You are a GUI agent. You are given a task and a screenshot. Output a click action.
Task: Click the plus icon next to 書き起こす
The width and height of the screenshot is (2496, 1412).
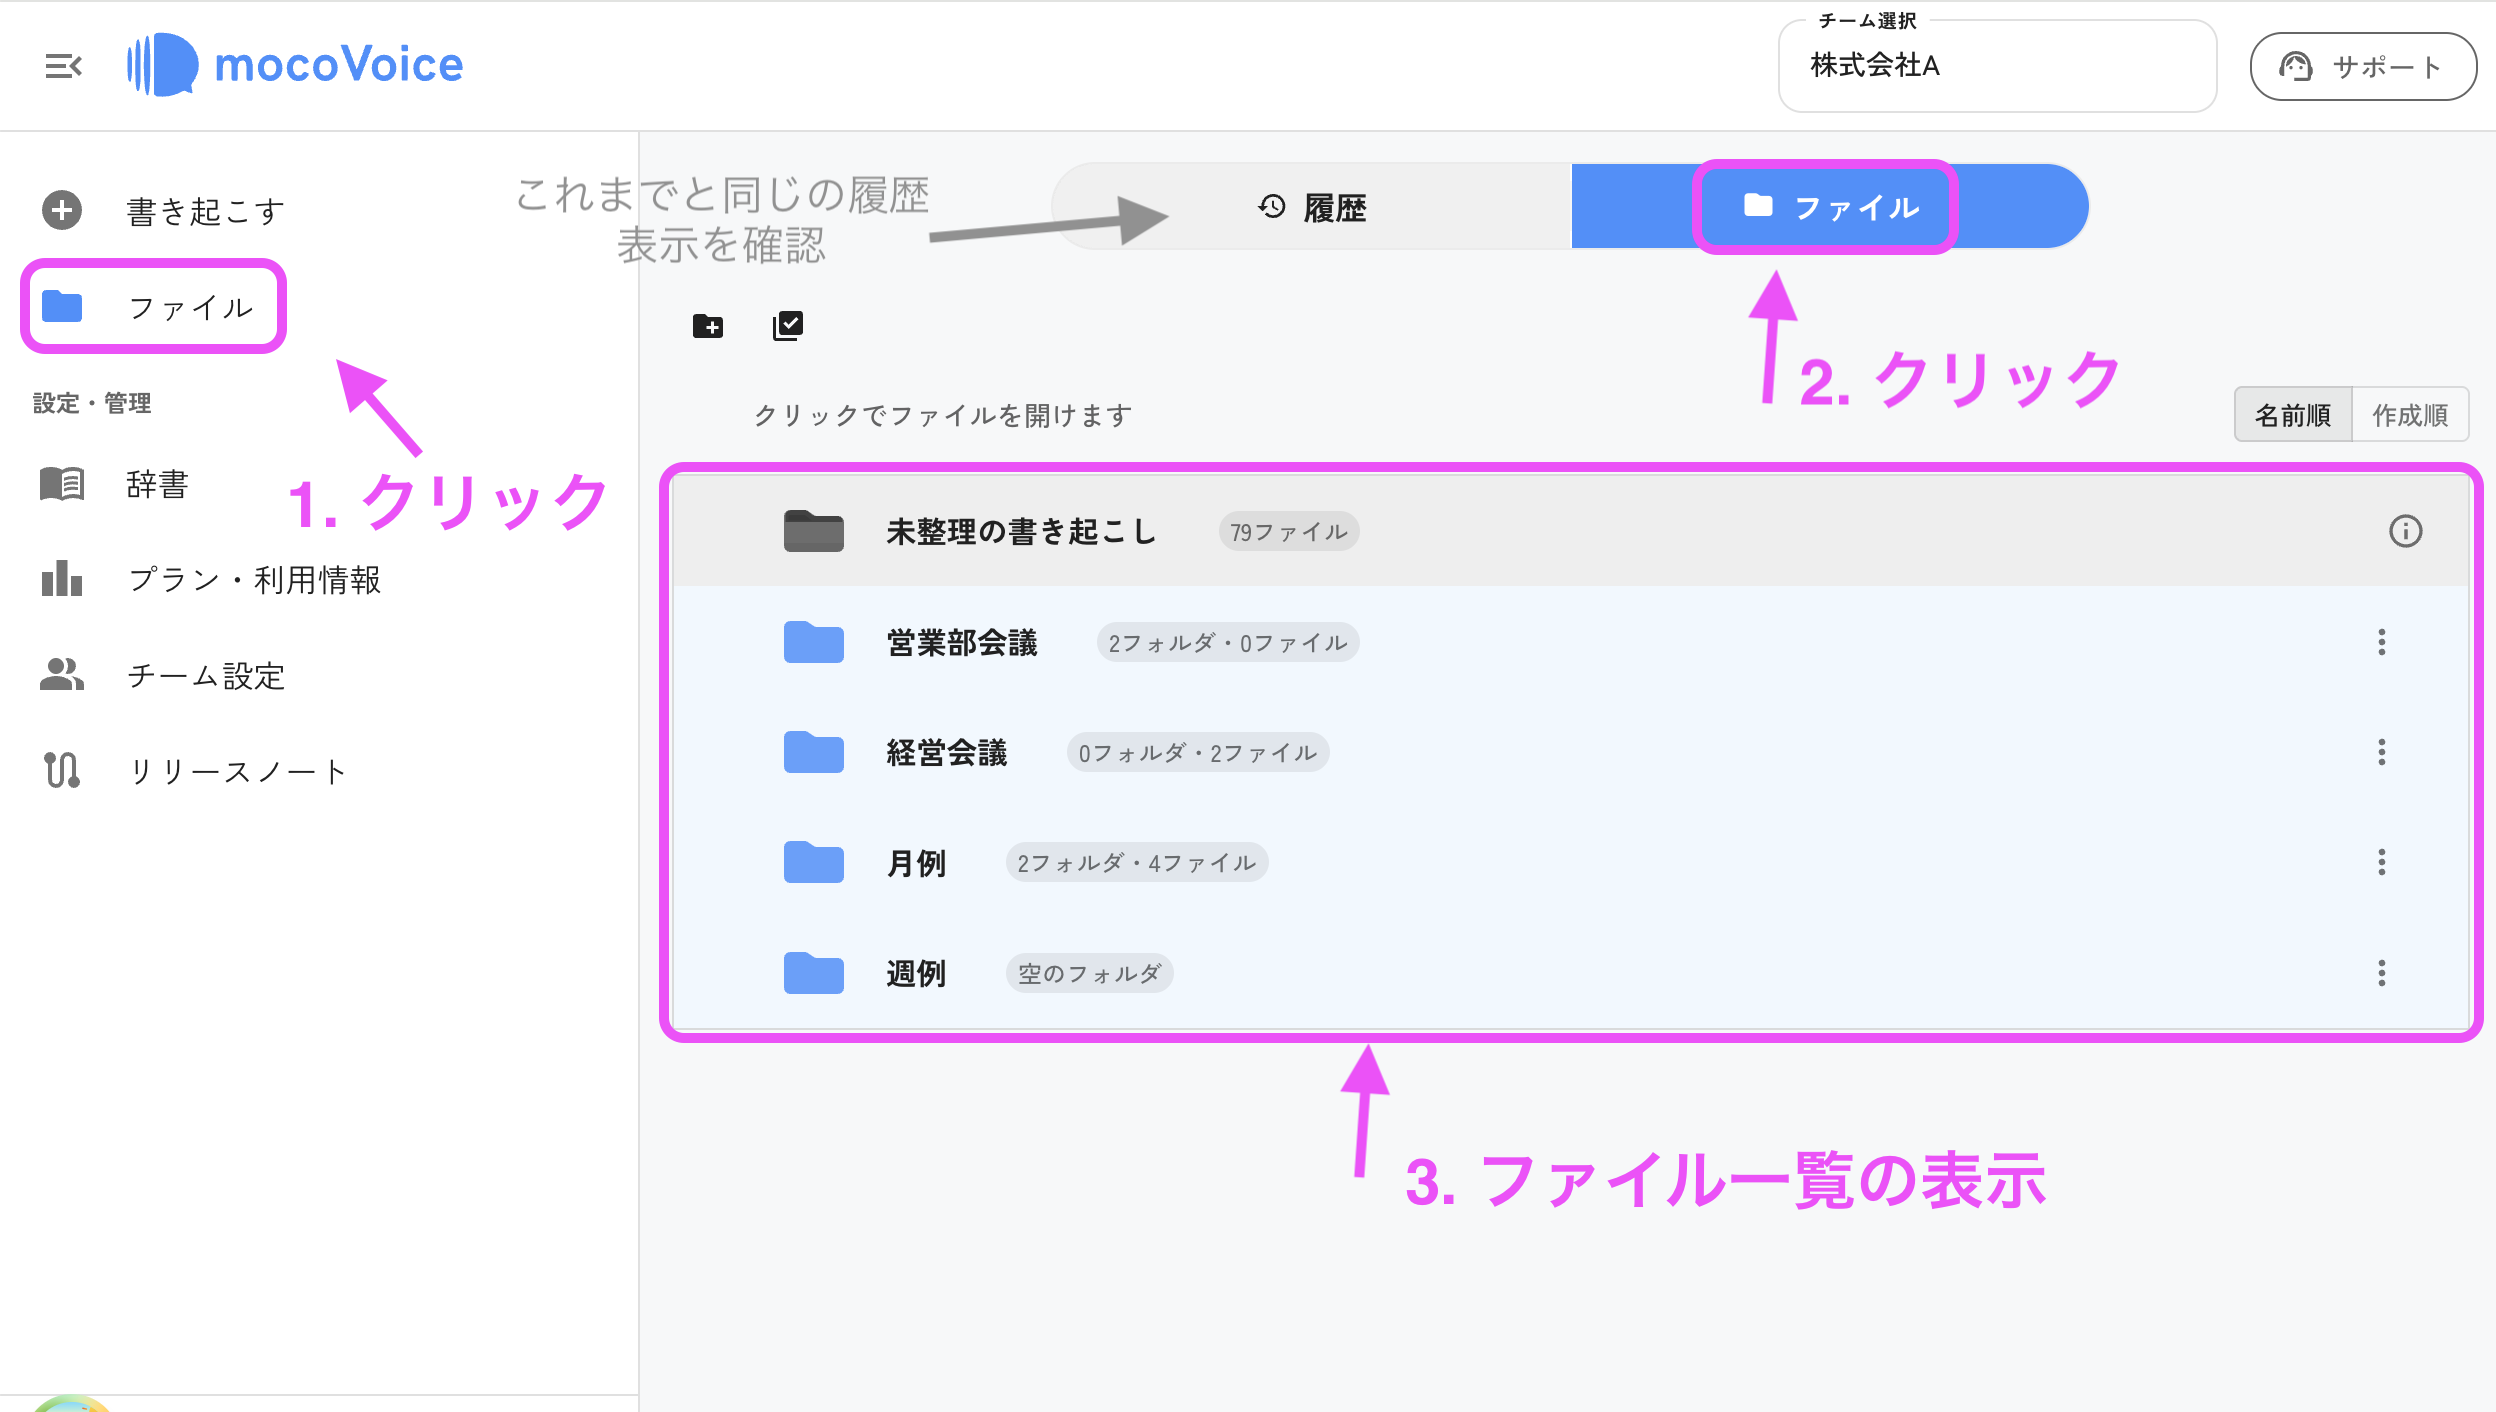coord(62,210)
